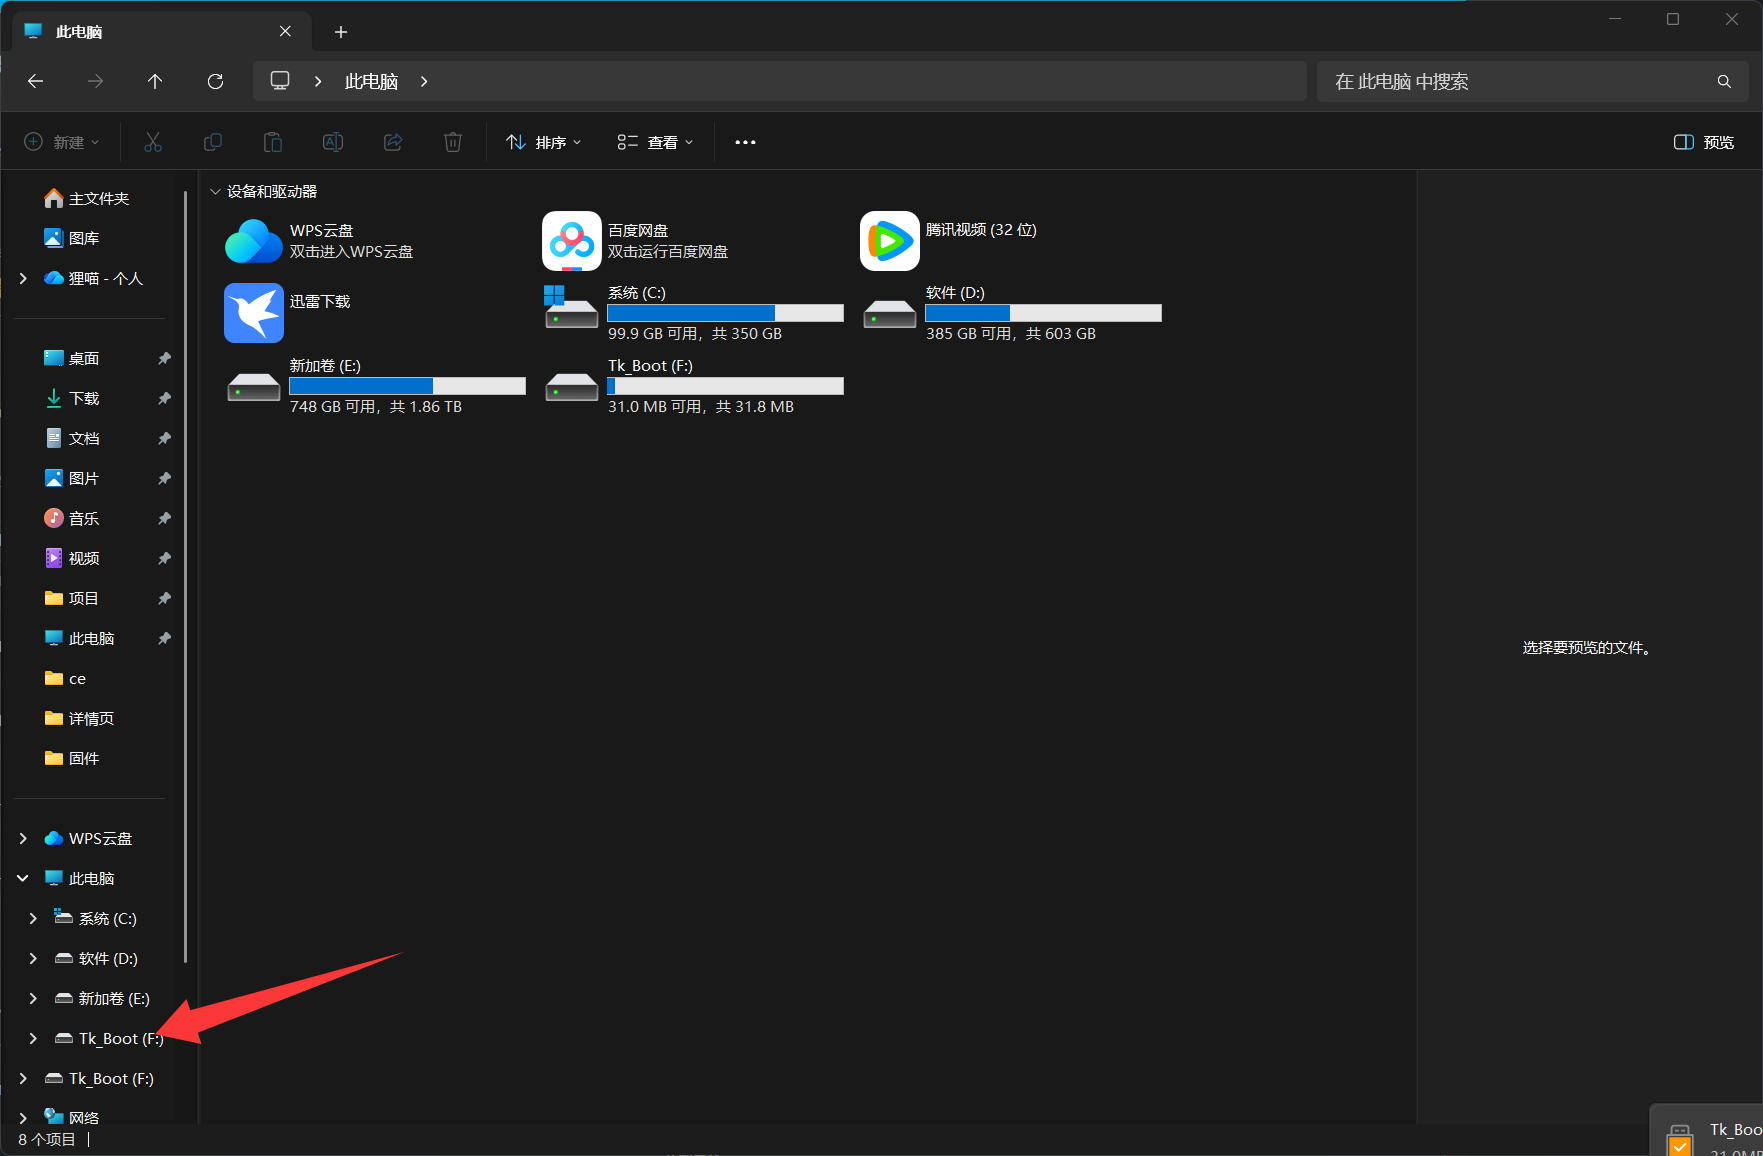1763x1156 pixels.
Task: Expand 软件 (D:) in the tree
Action: coord(33,958)
